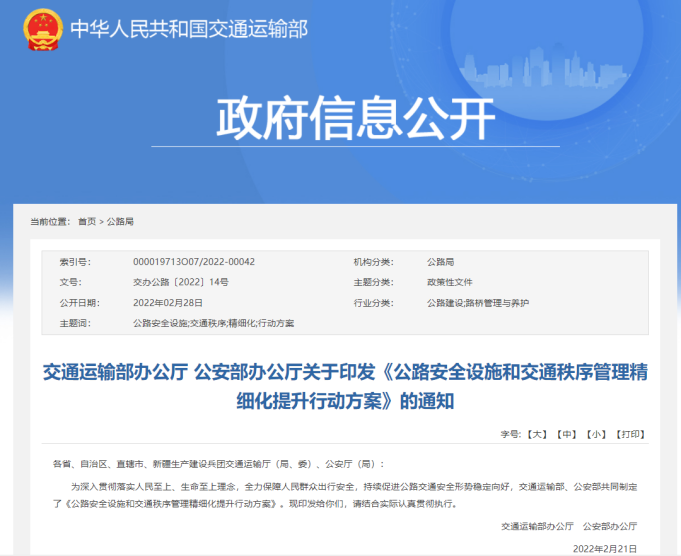Set font size to 中
Image resolution: width=681 pixels, height=556 pixels.
click(x=567, y=434)
